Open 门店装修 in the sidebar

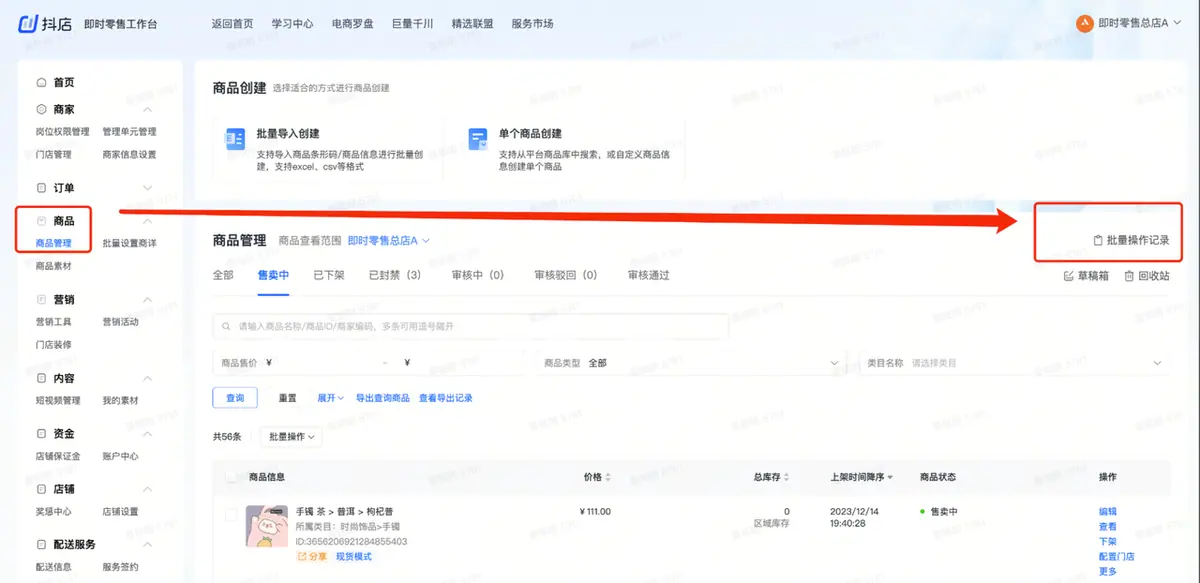click(x=54, y=345)
